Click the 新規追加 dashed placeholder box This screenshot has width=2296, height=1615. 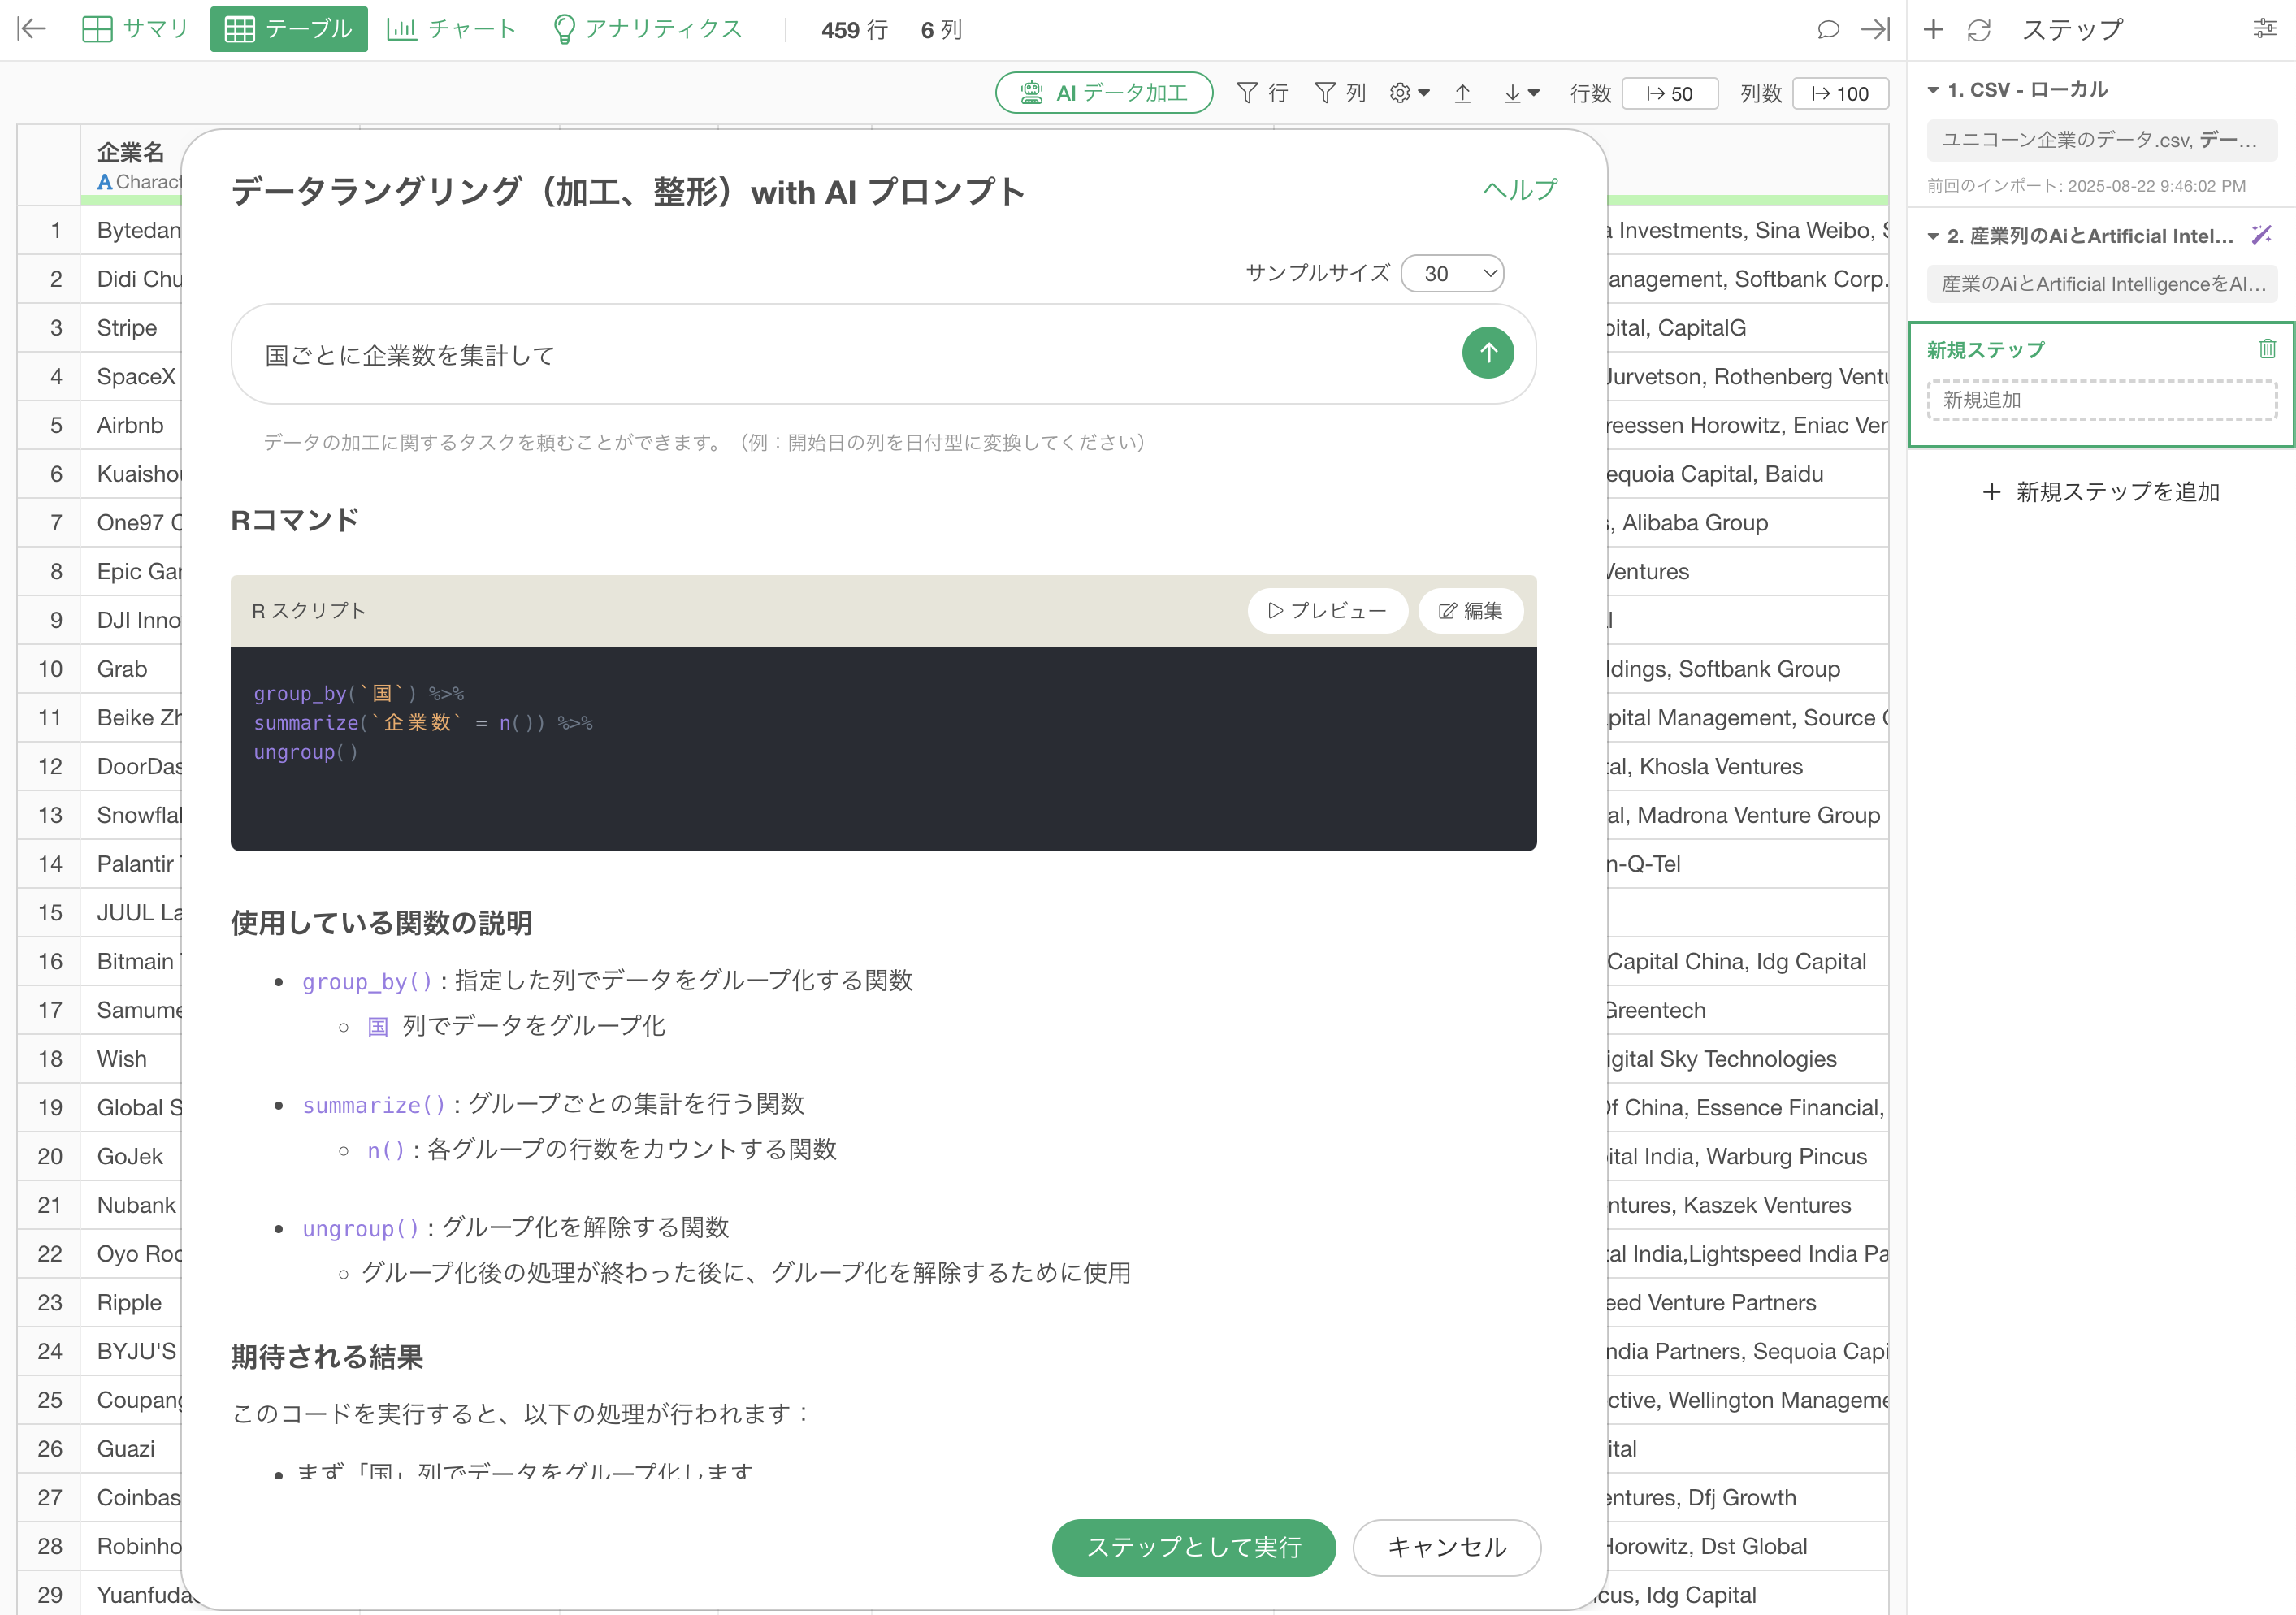point(2101,400)
